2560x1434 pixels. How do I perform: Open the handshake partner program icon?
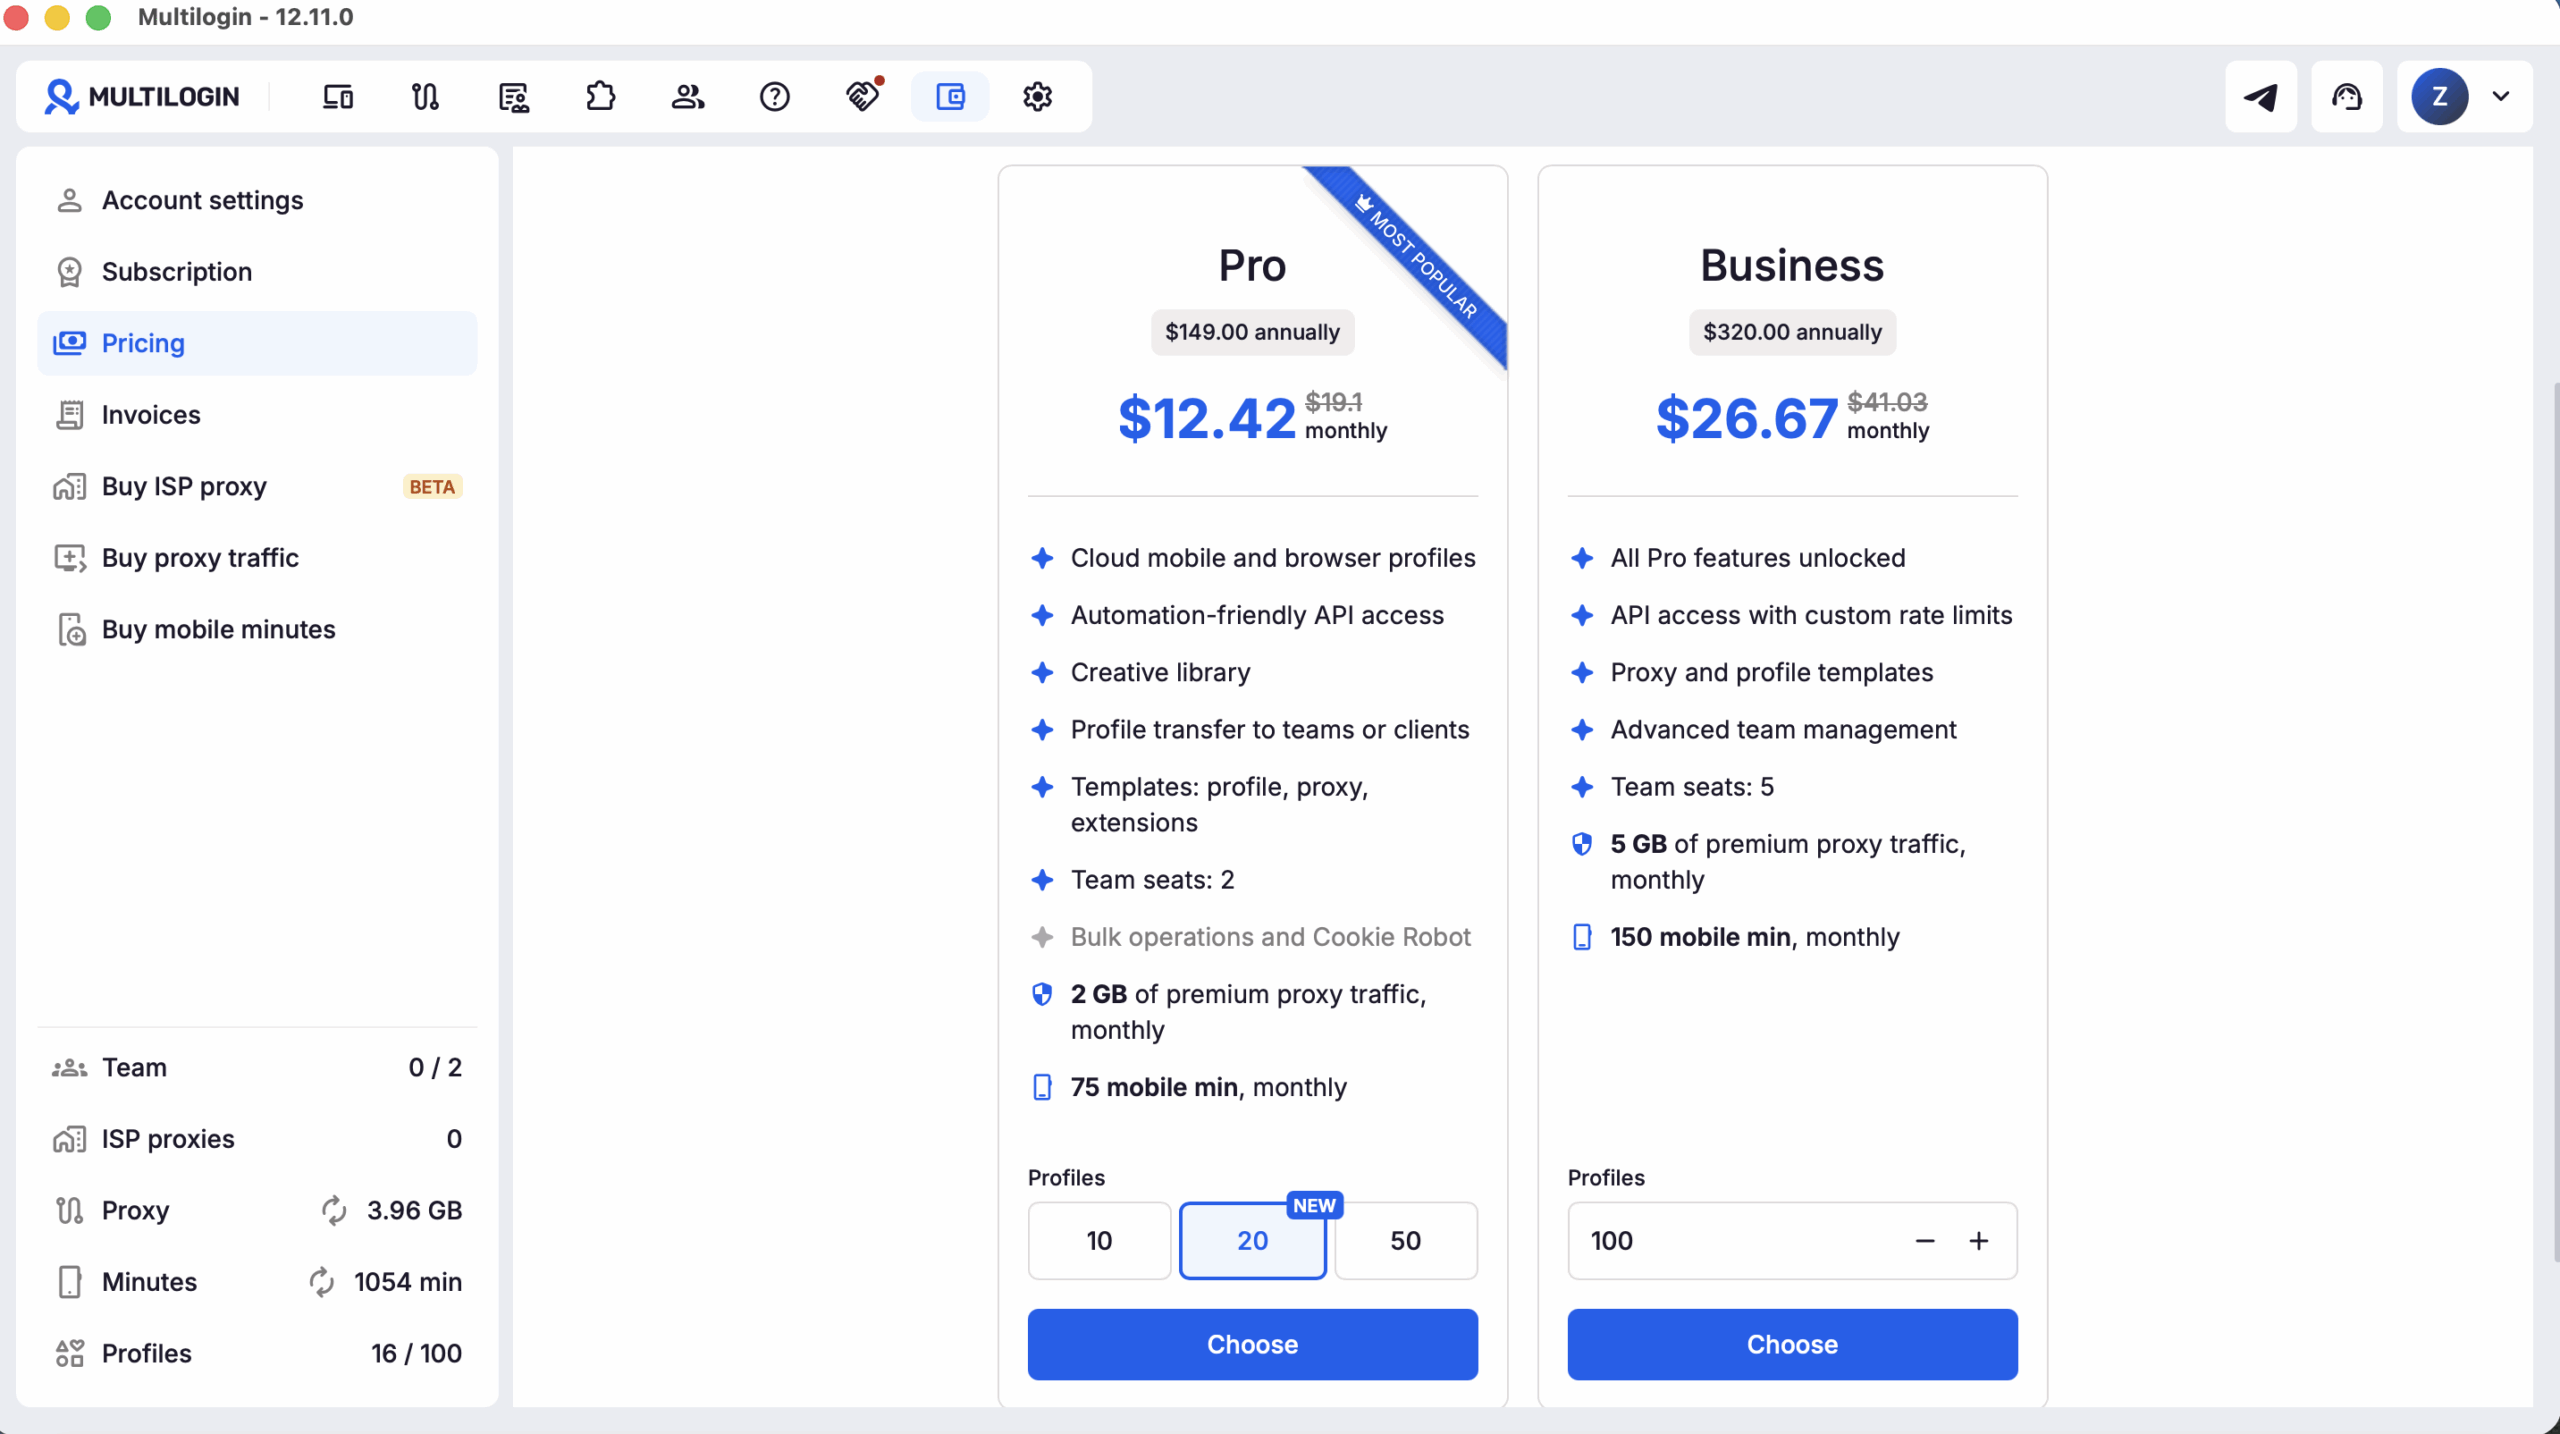coord(863,96)
